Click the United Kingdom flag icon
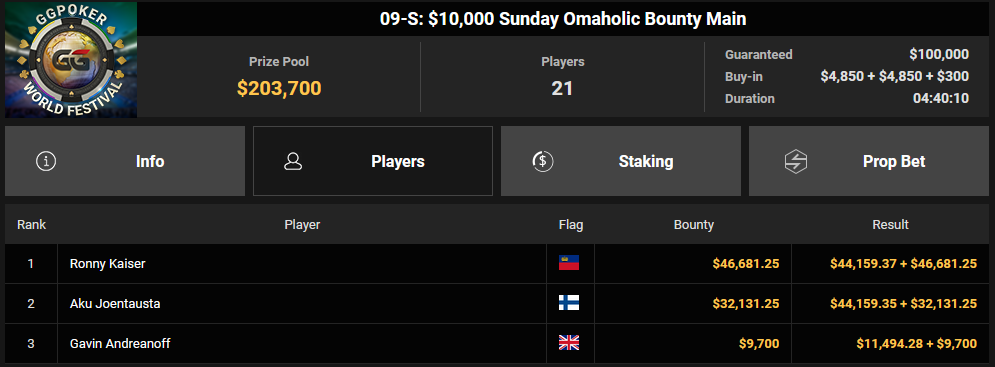 [569, 344]
